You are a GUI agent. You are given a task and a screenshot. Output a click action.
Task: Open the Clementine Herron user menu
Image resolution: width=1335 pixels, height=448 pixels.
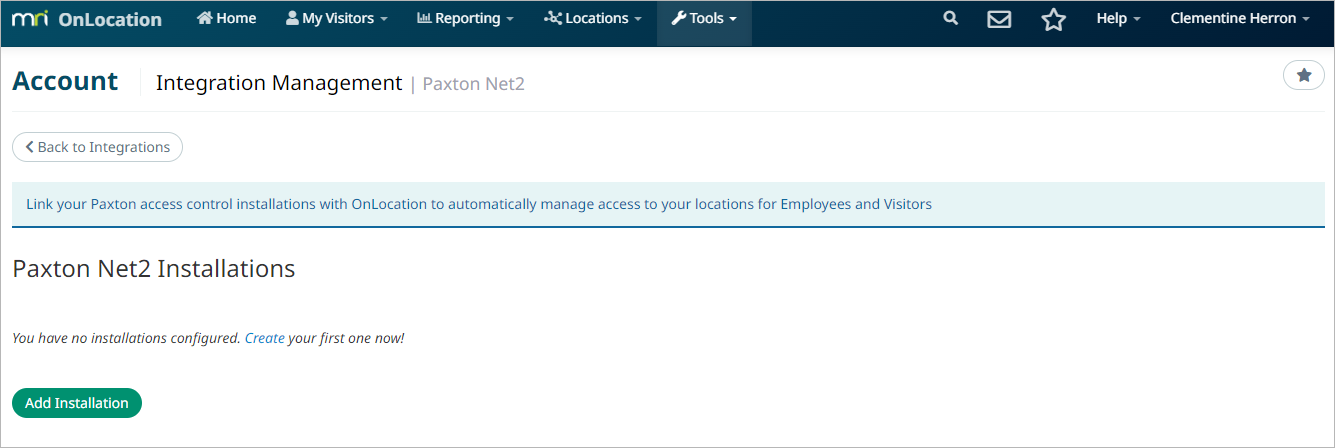pos(1240,18)
